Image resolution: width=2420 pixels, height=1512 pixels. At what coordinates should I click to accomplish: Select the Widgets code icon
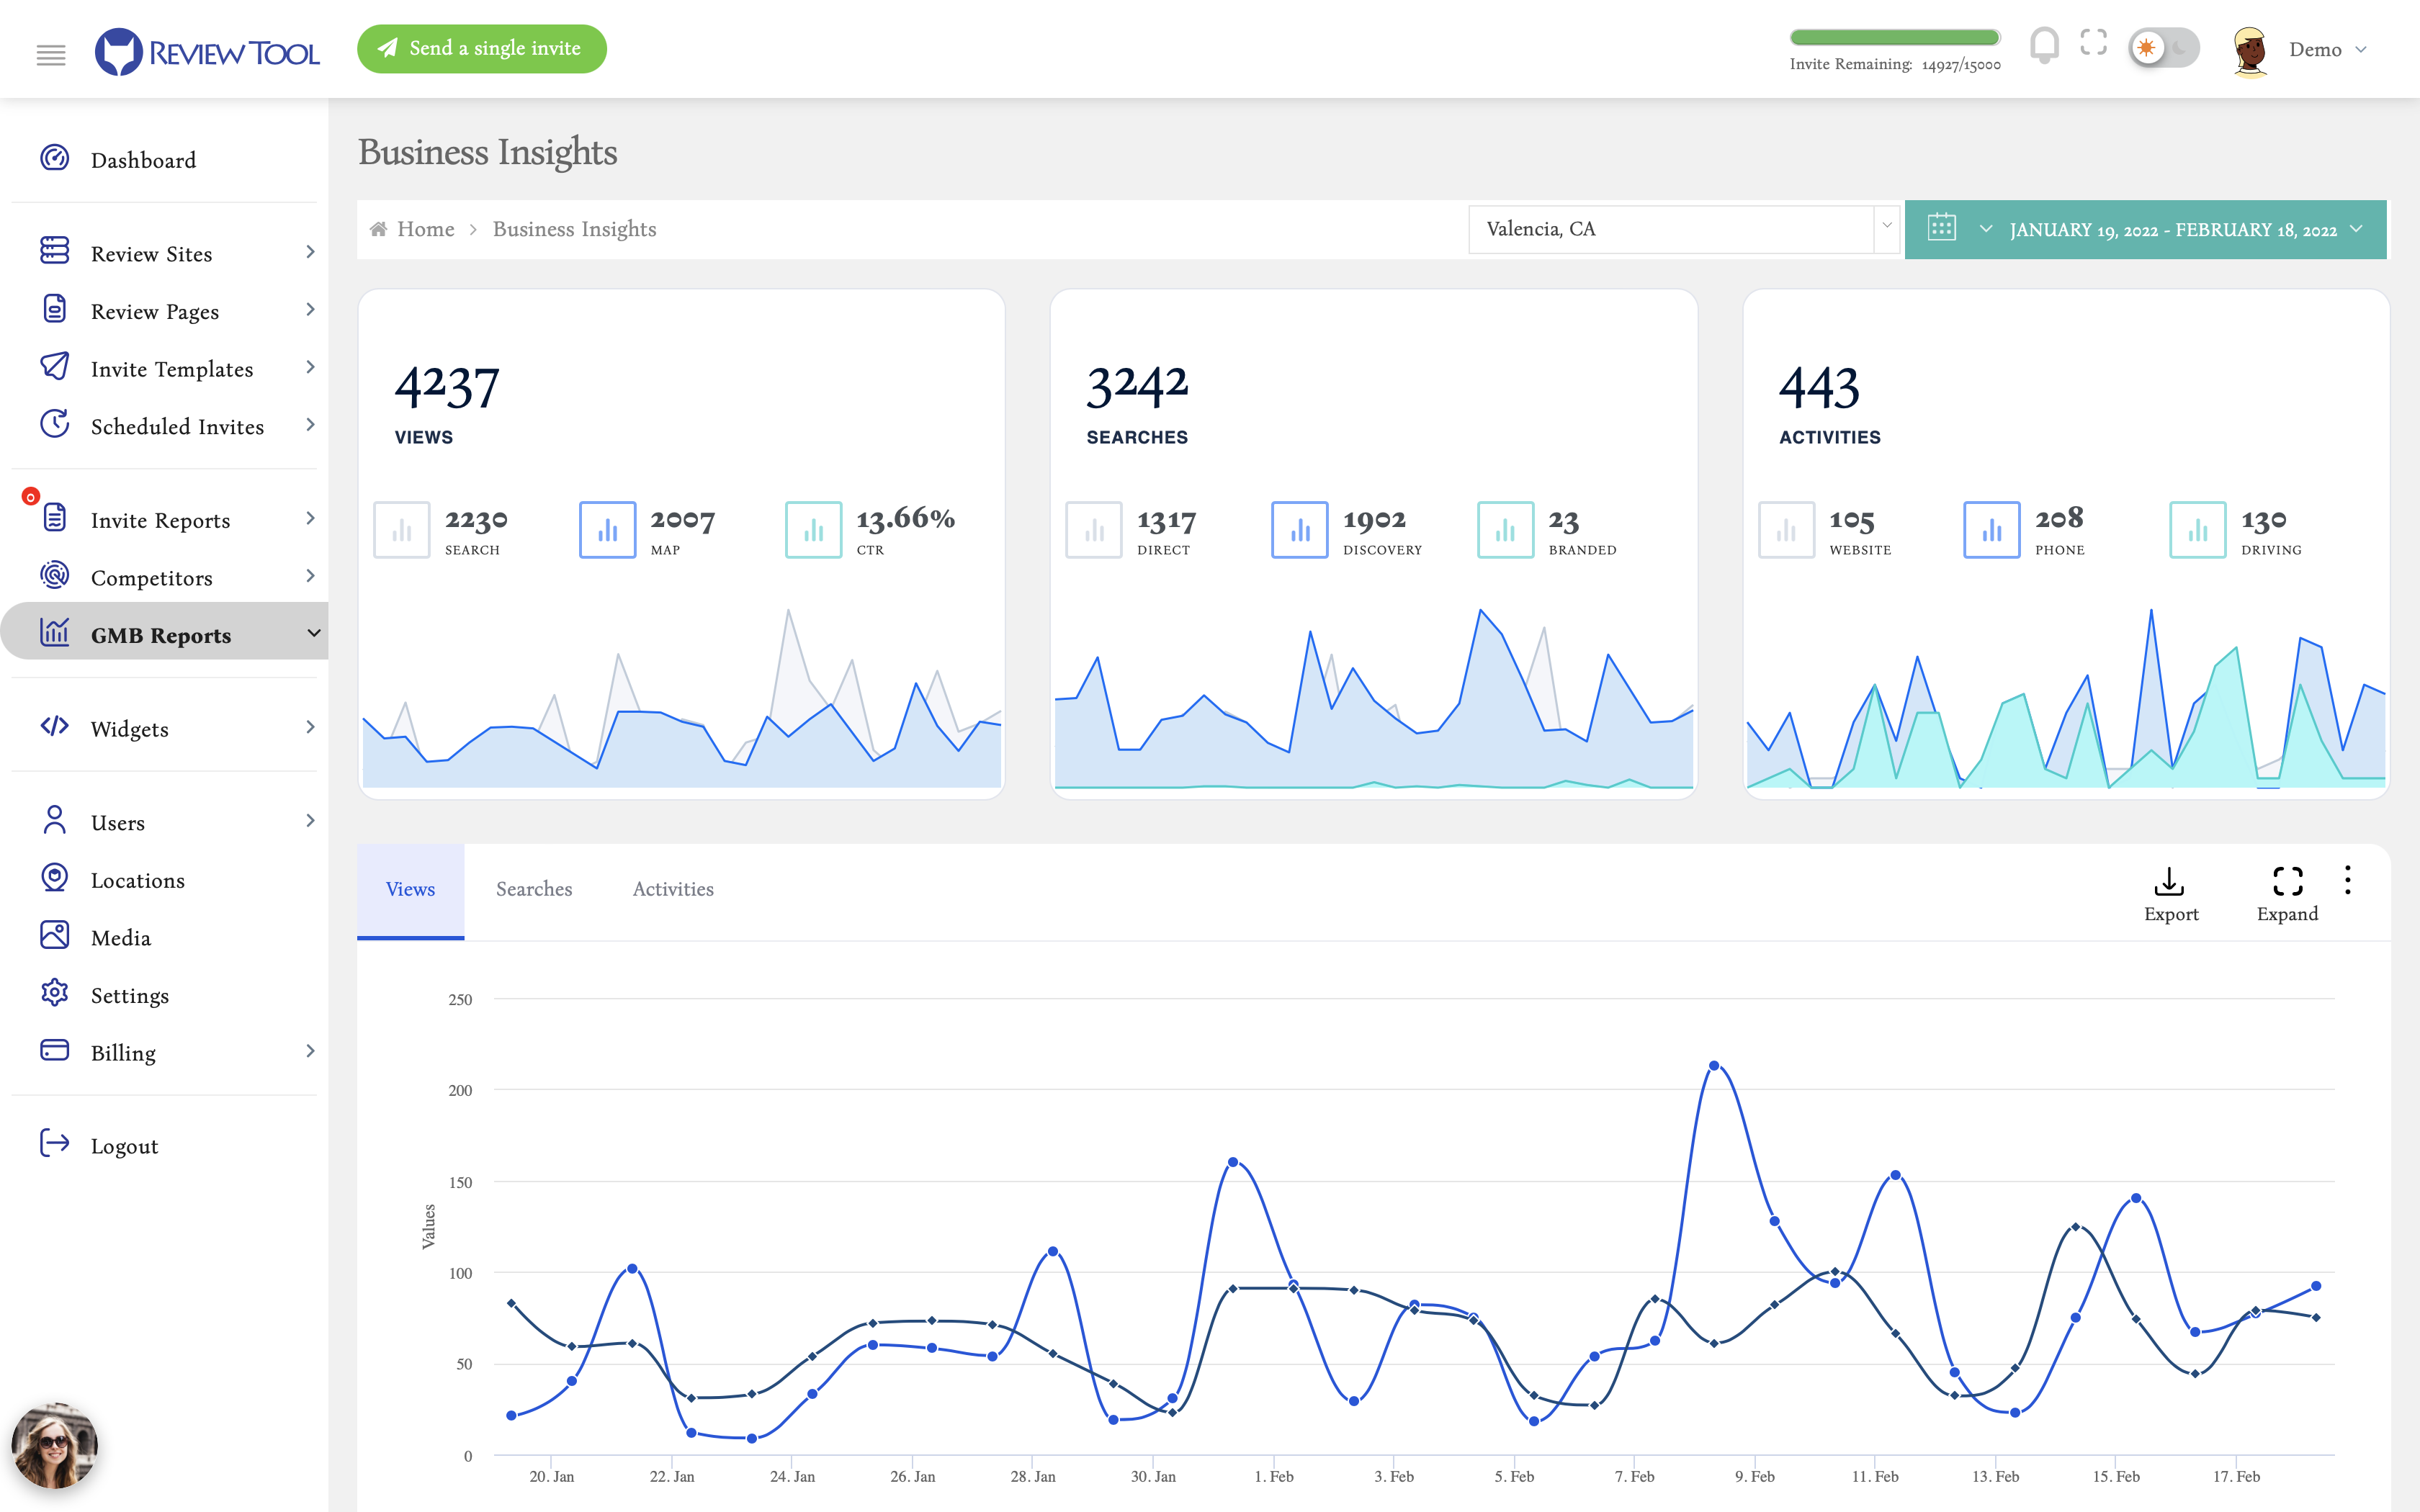tap(55, 727)
